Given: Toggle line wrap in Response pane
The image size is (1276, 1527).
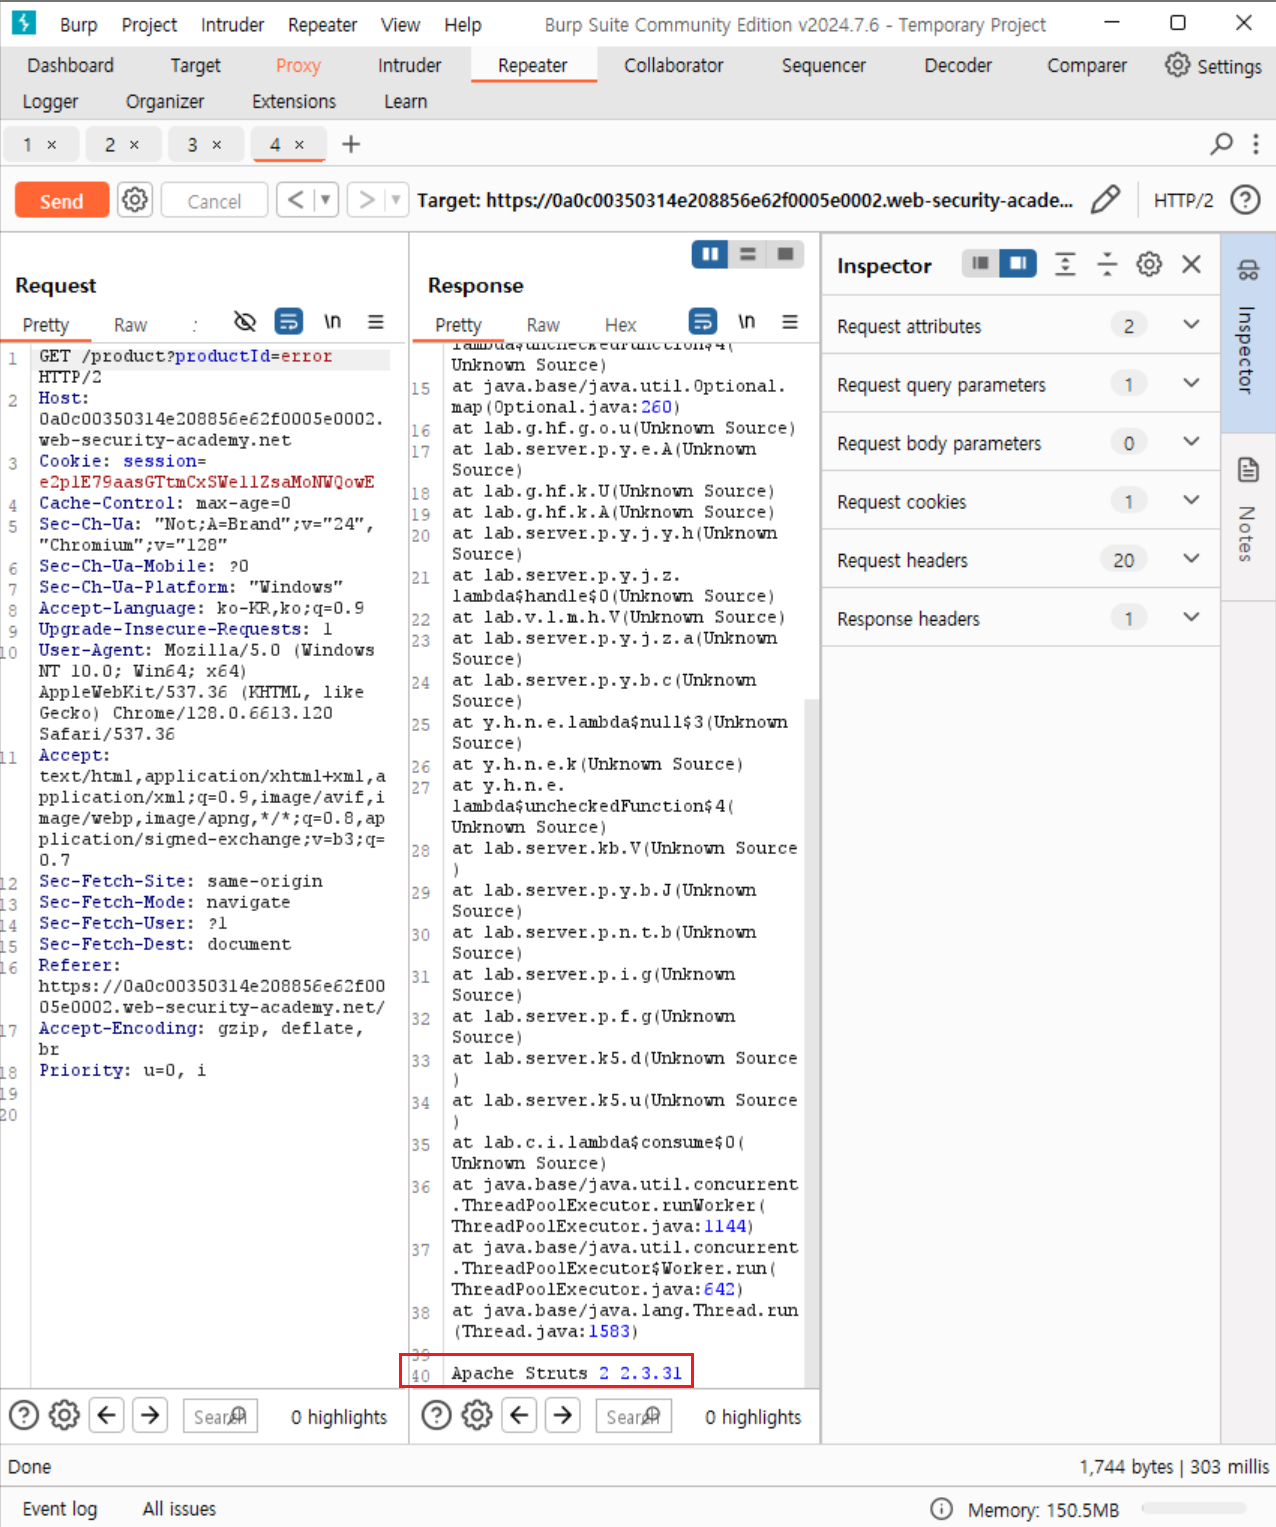Looking at the screenshot, I should pyautogui.click(x=703, y=321).
